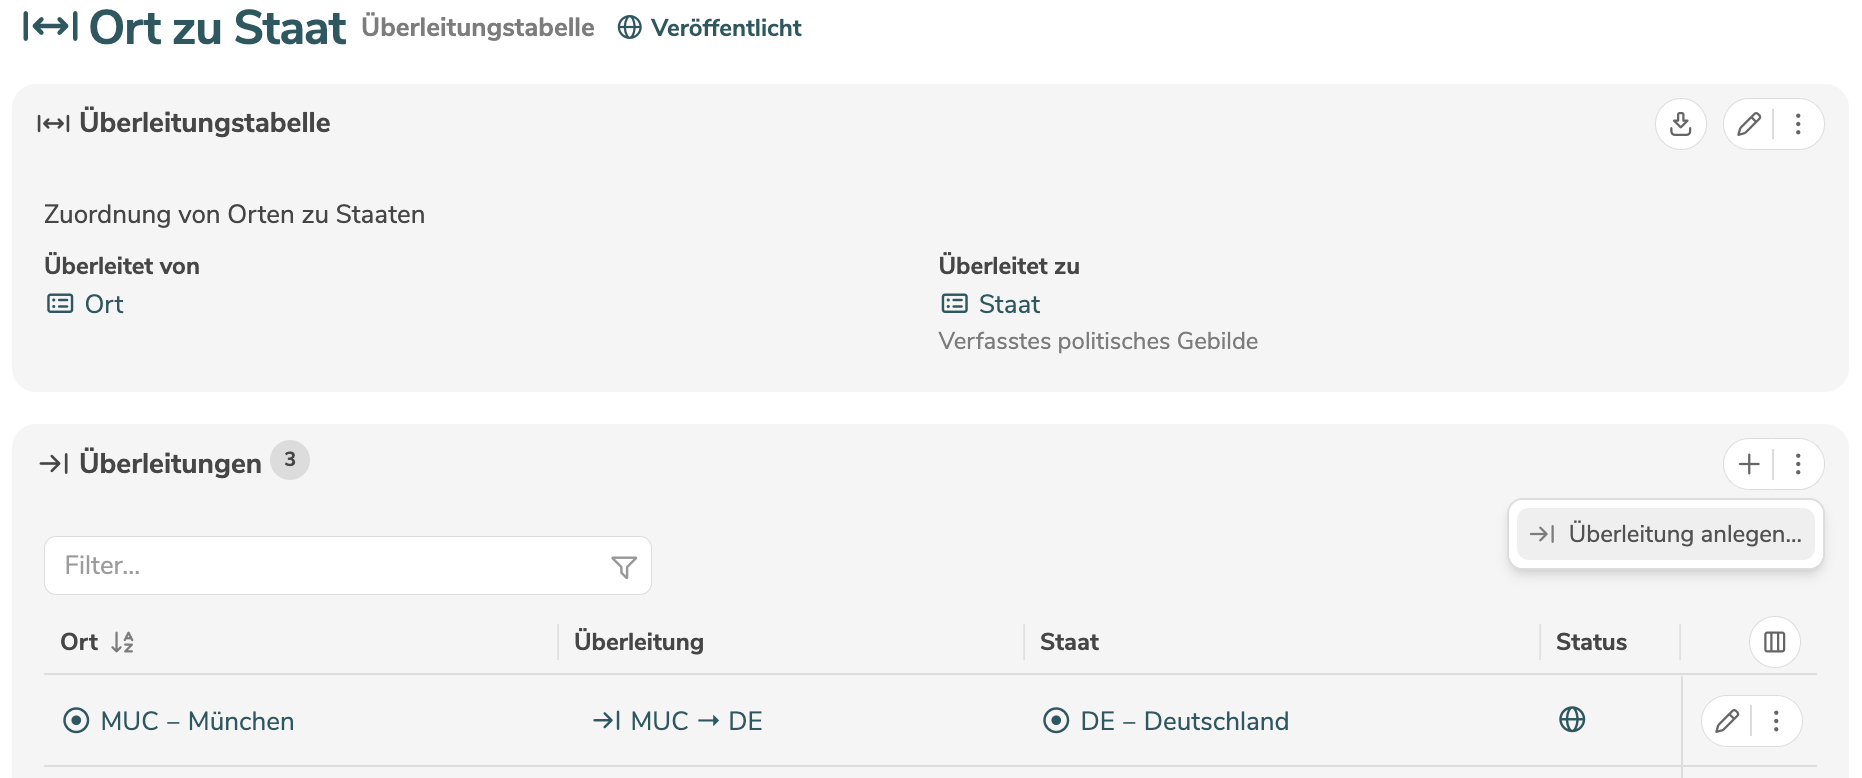Open the column configuration icon in the table header

pyautogui.click(x=1774, y=641)
